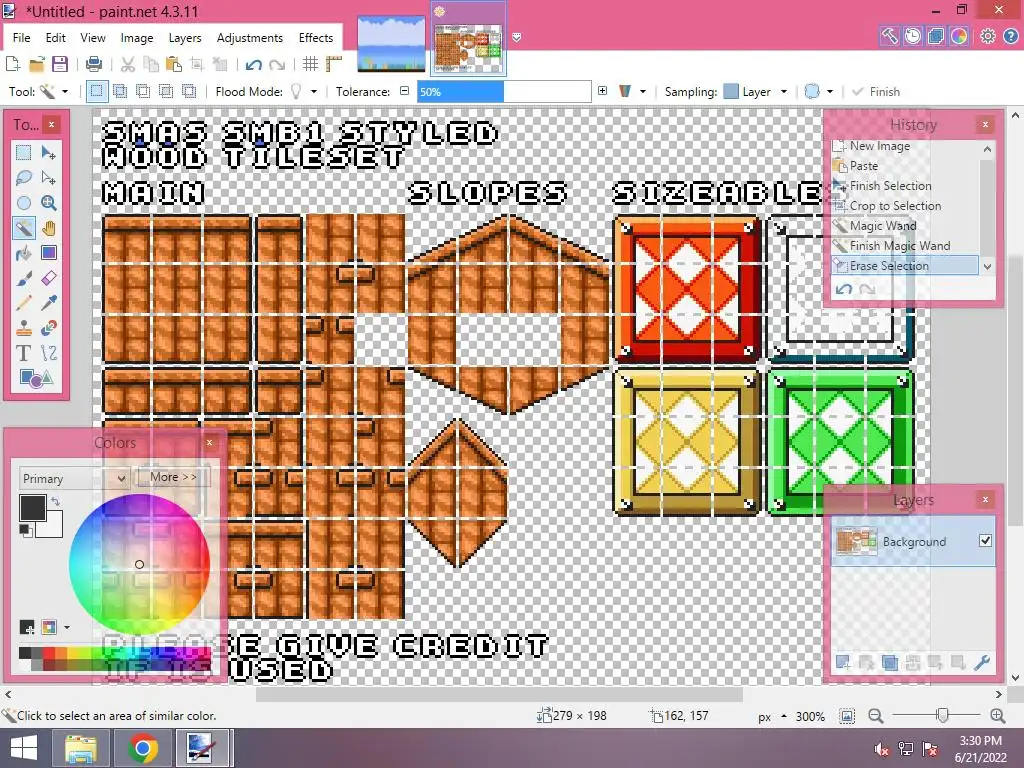This screenshot has height=768, width=1024.
Task: Open the File menu
Action: pos(22,38)
